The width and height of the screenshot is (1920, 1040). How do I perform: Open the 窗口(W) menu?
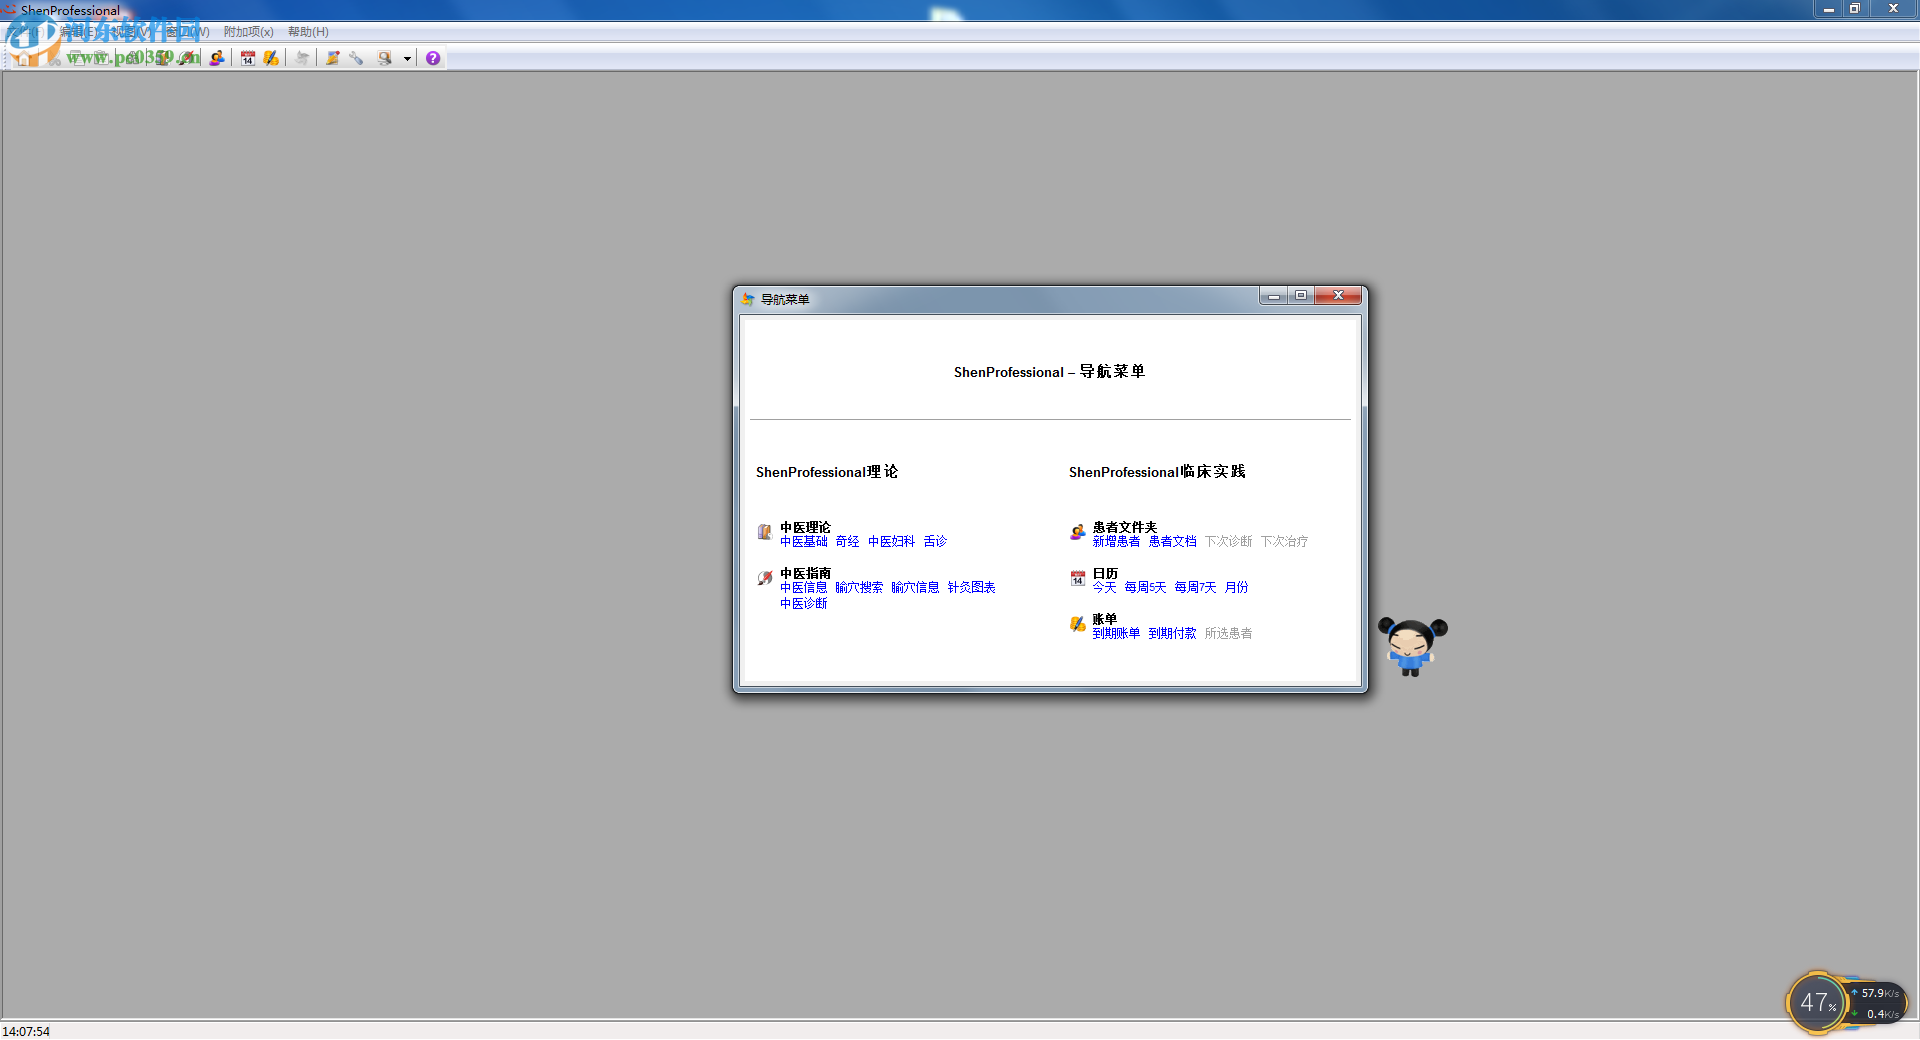187,32
